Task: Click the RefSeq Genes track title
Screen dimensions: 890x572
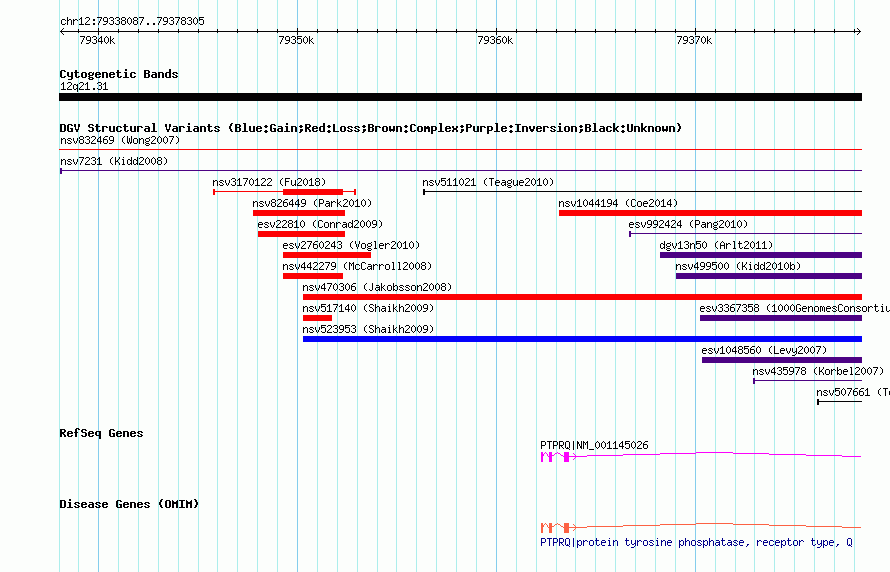Action: click(101, 433)
